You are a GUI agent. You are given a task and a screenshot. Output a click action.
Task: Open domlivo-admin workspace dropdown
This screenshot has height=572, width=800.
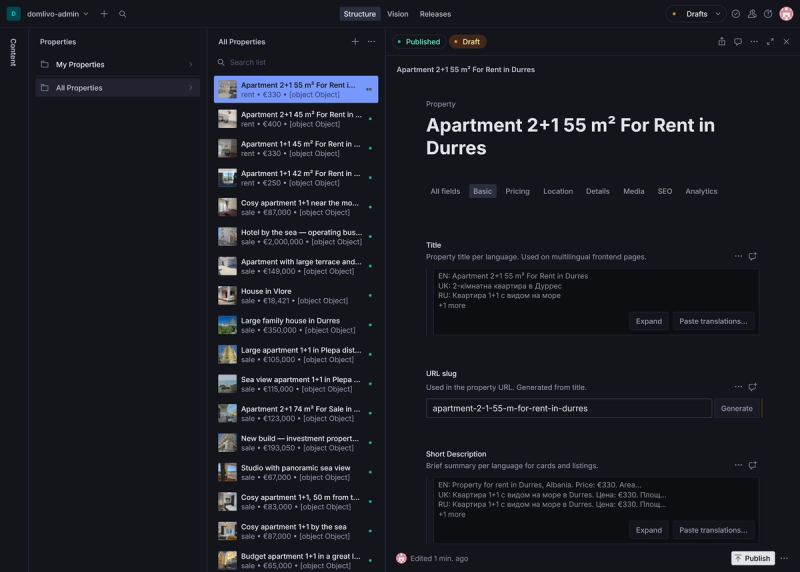click(57, 14)
